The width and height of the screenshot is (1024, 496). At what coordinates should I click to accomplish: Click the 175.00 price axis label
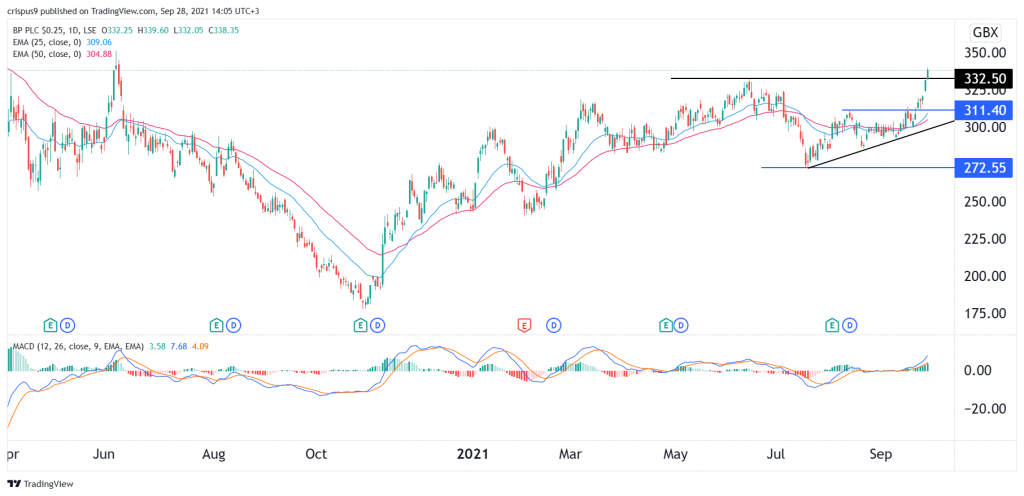click(984, 313)
